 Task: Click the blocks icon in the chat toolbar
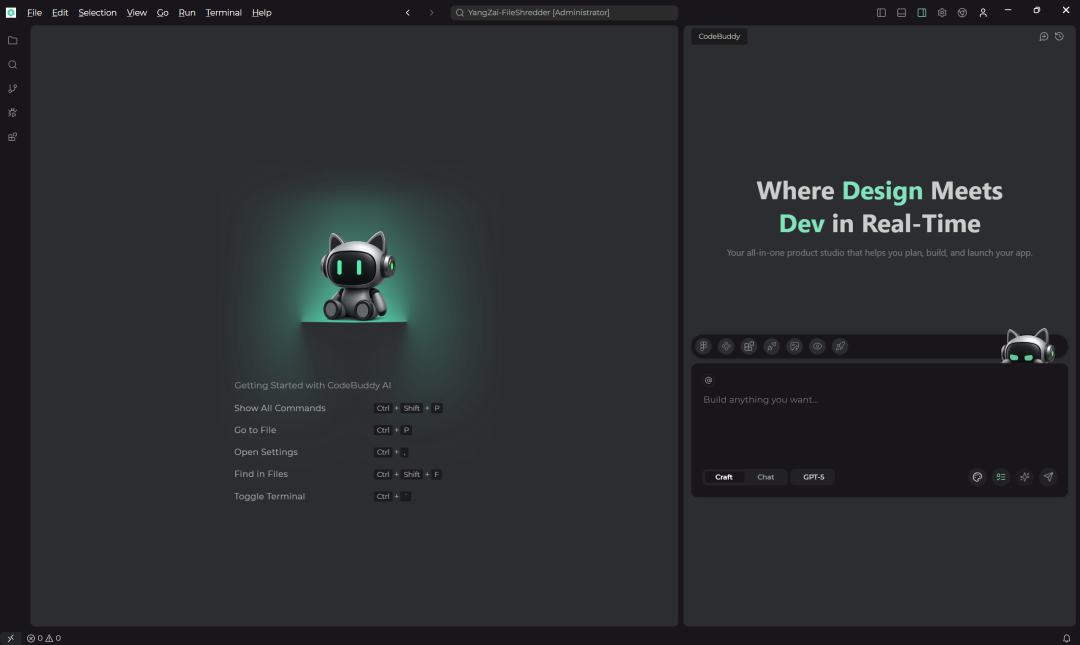[x=749, y=347]
